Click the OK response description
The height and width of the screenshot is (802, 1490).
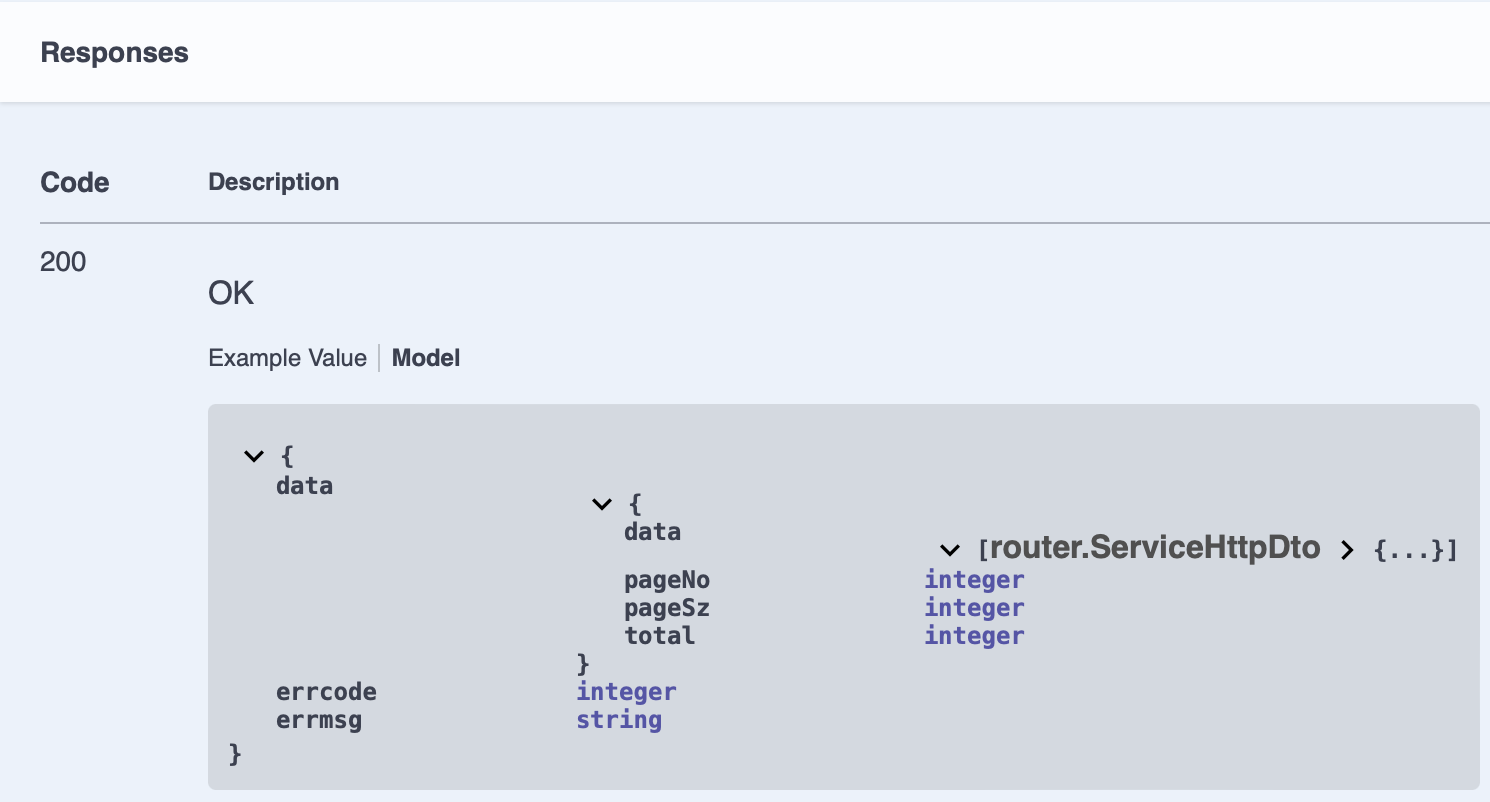[231, 293]
